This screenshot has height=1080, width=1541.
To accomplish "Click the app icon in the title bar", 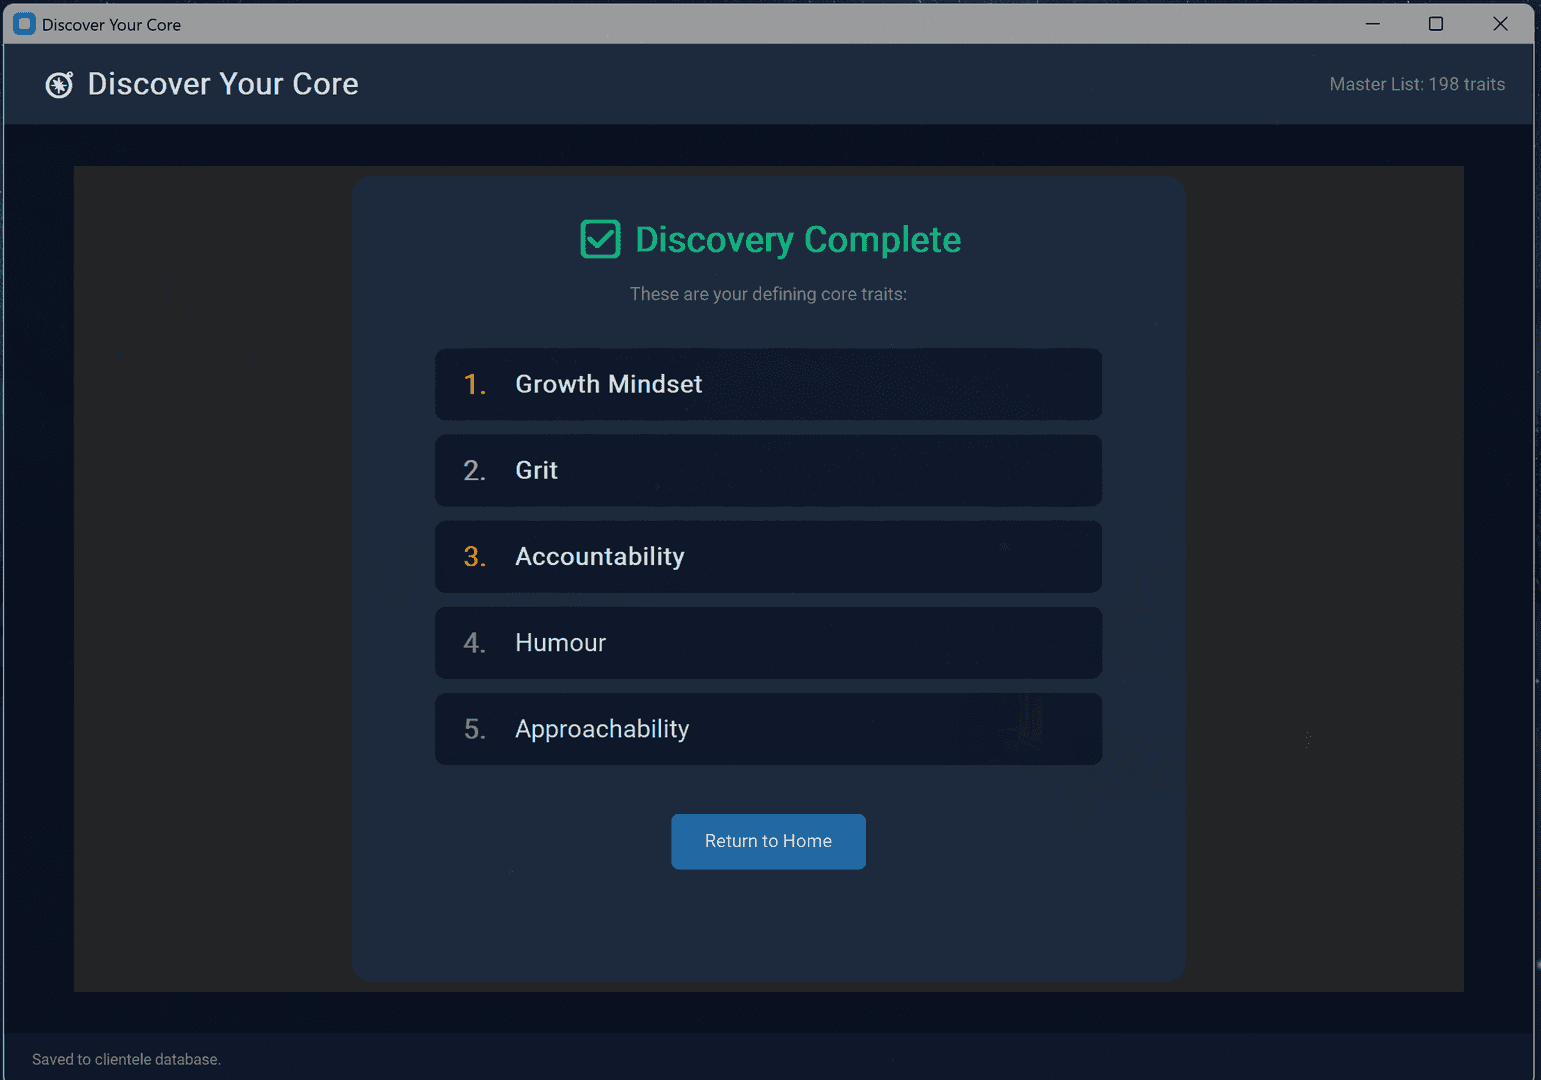I will (24, 24).
